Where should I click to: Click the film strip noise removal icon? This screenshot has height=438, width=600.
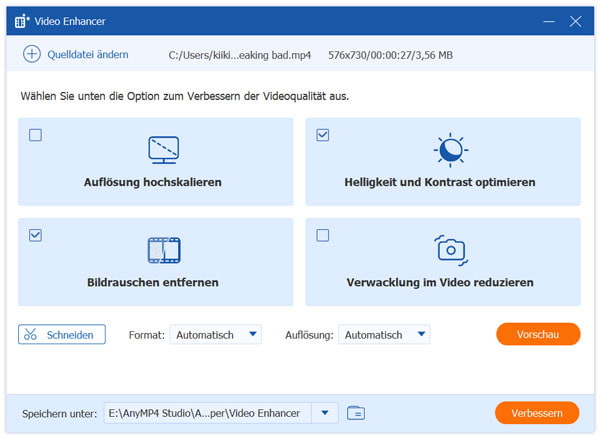tap(164, 251)
